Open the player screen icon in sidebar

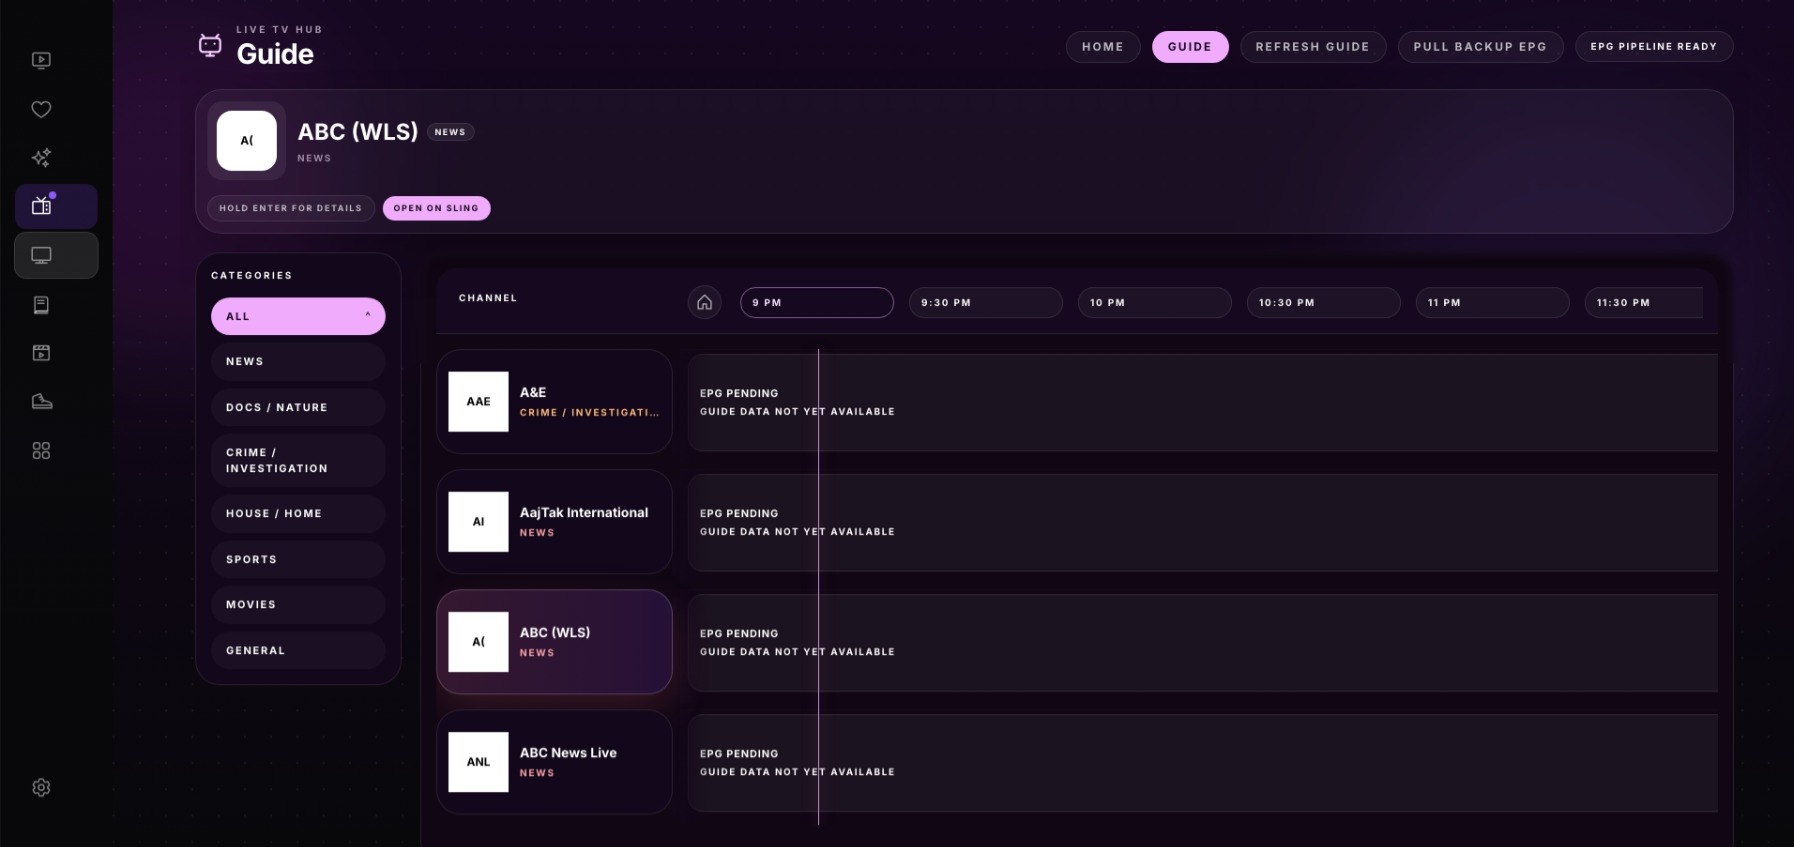[x=41, y=60]
